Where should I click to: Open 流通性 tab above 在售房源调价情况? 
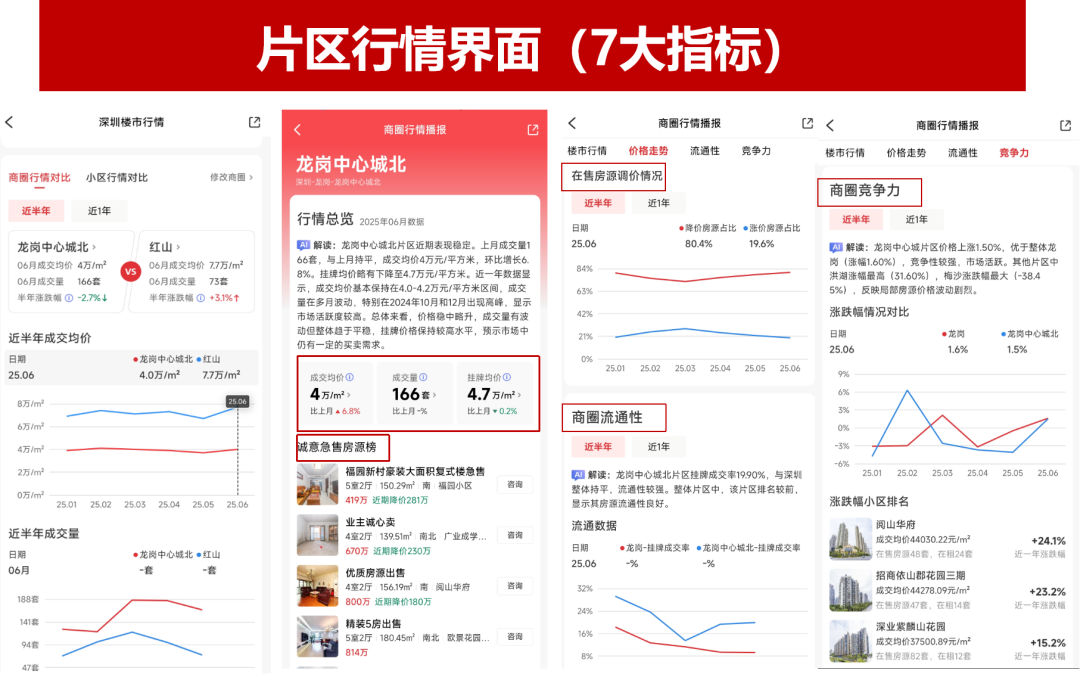tap(705, 151)
